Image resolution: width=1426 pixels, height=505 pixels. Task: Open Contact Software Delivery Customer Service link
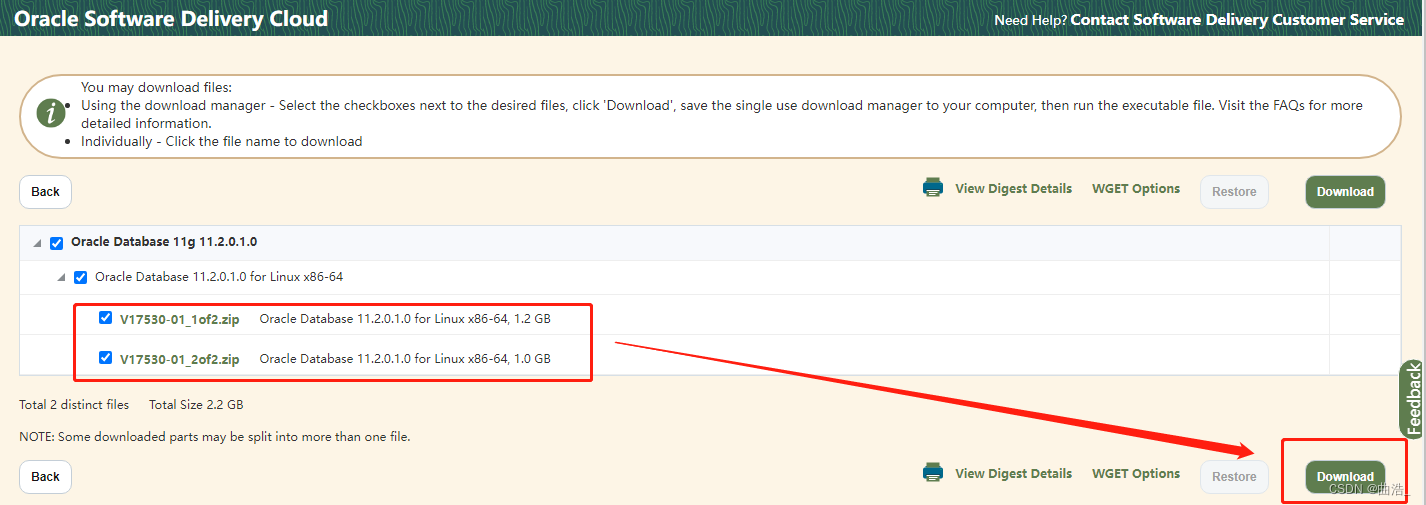1237,20
